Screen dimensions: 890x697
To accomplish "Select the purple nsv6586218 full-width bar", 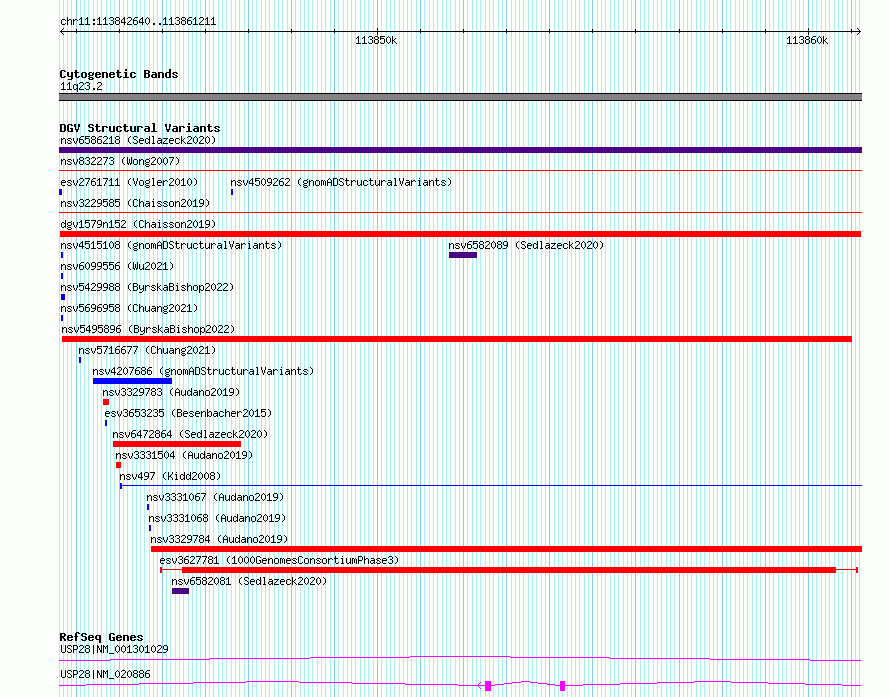I will click(460, 150).
